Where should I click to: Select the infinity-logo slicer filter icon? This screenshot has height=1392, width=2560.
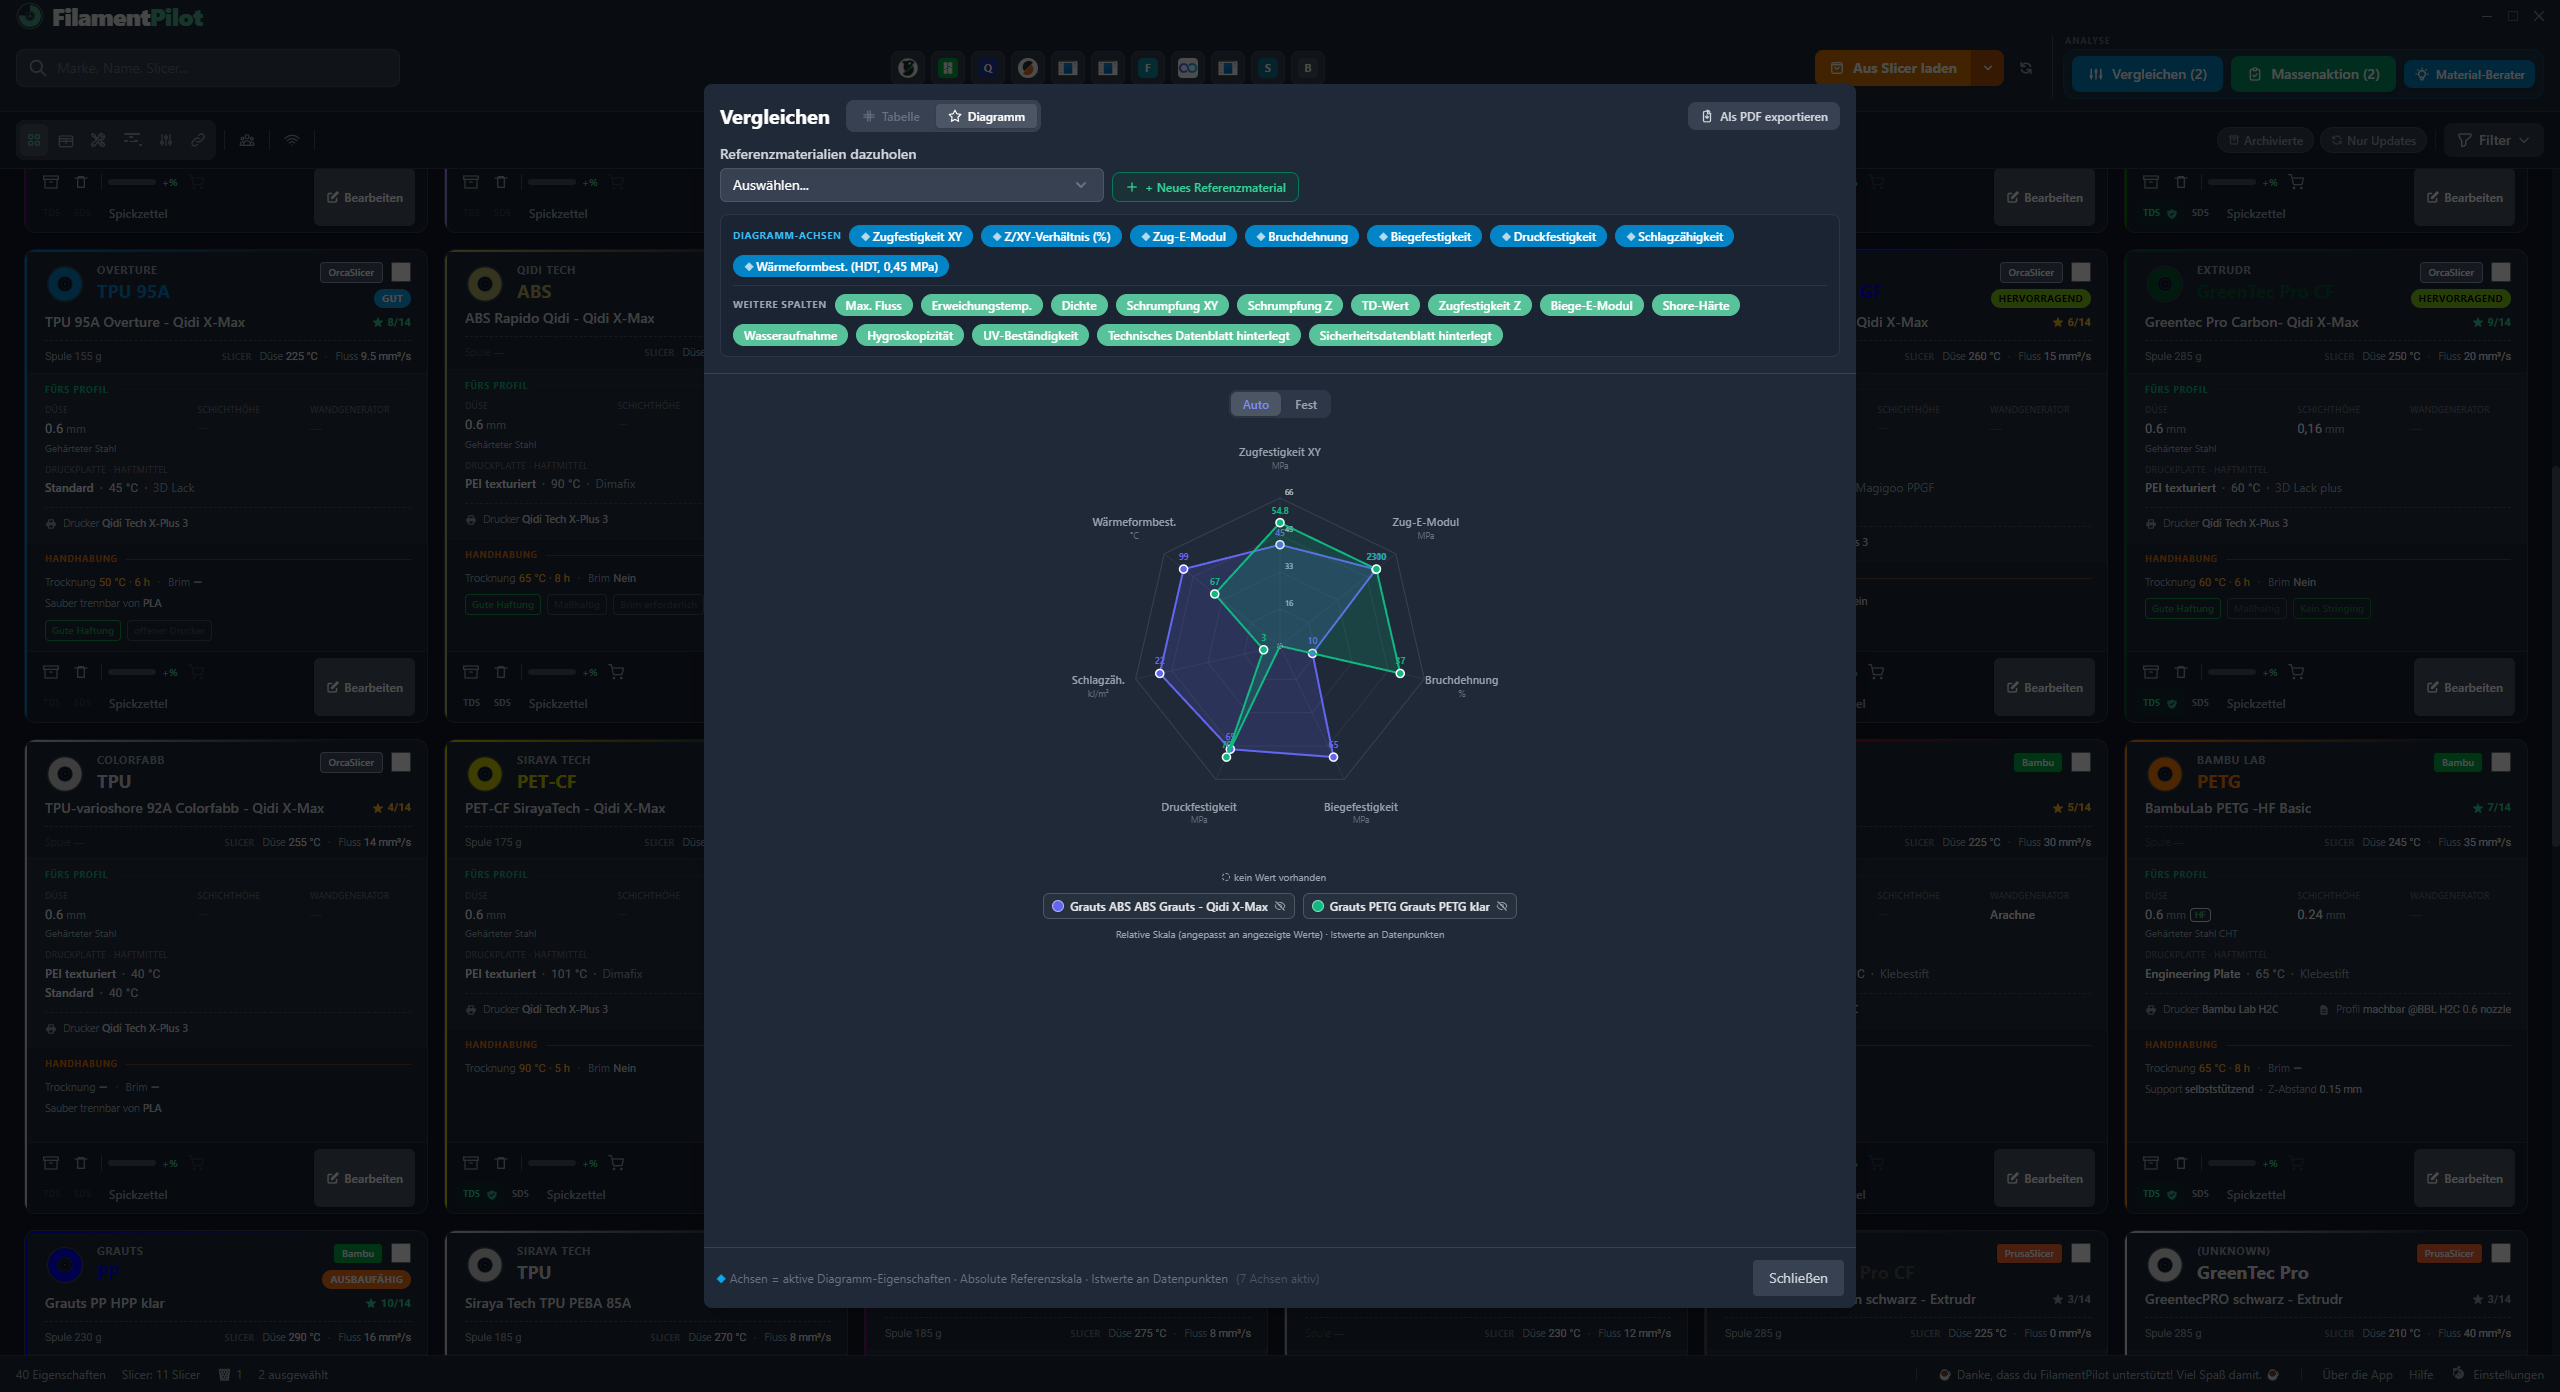click(1187, 68)
